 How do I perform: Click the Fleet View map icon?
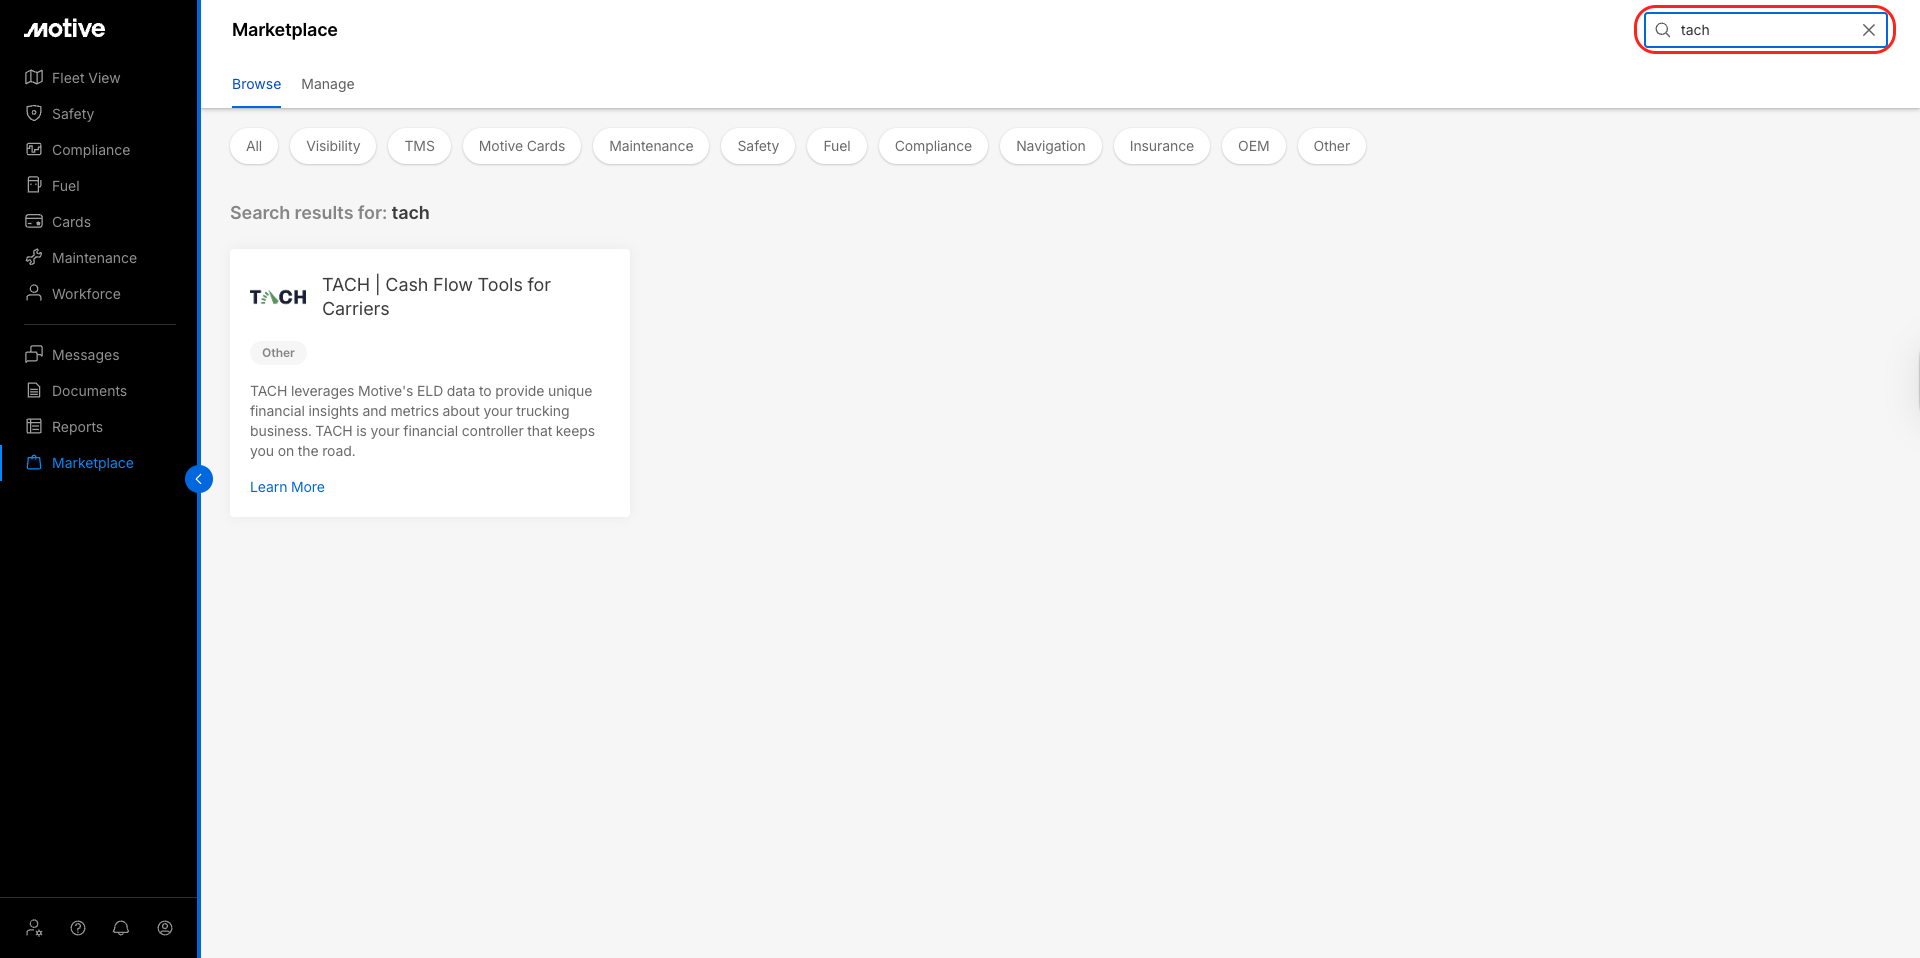point(34,77)
